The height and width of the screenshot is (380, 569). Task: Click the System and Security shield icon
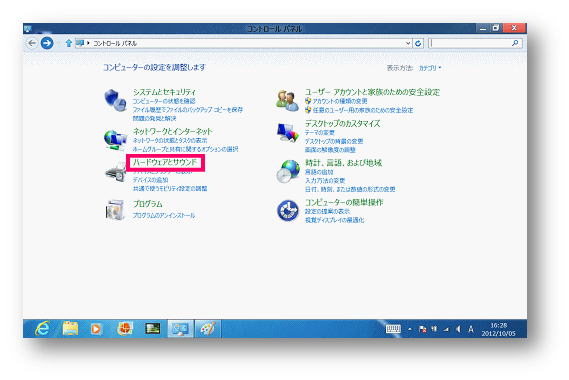(115, 100)
